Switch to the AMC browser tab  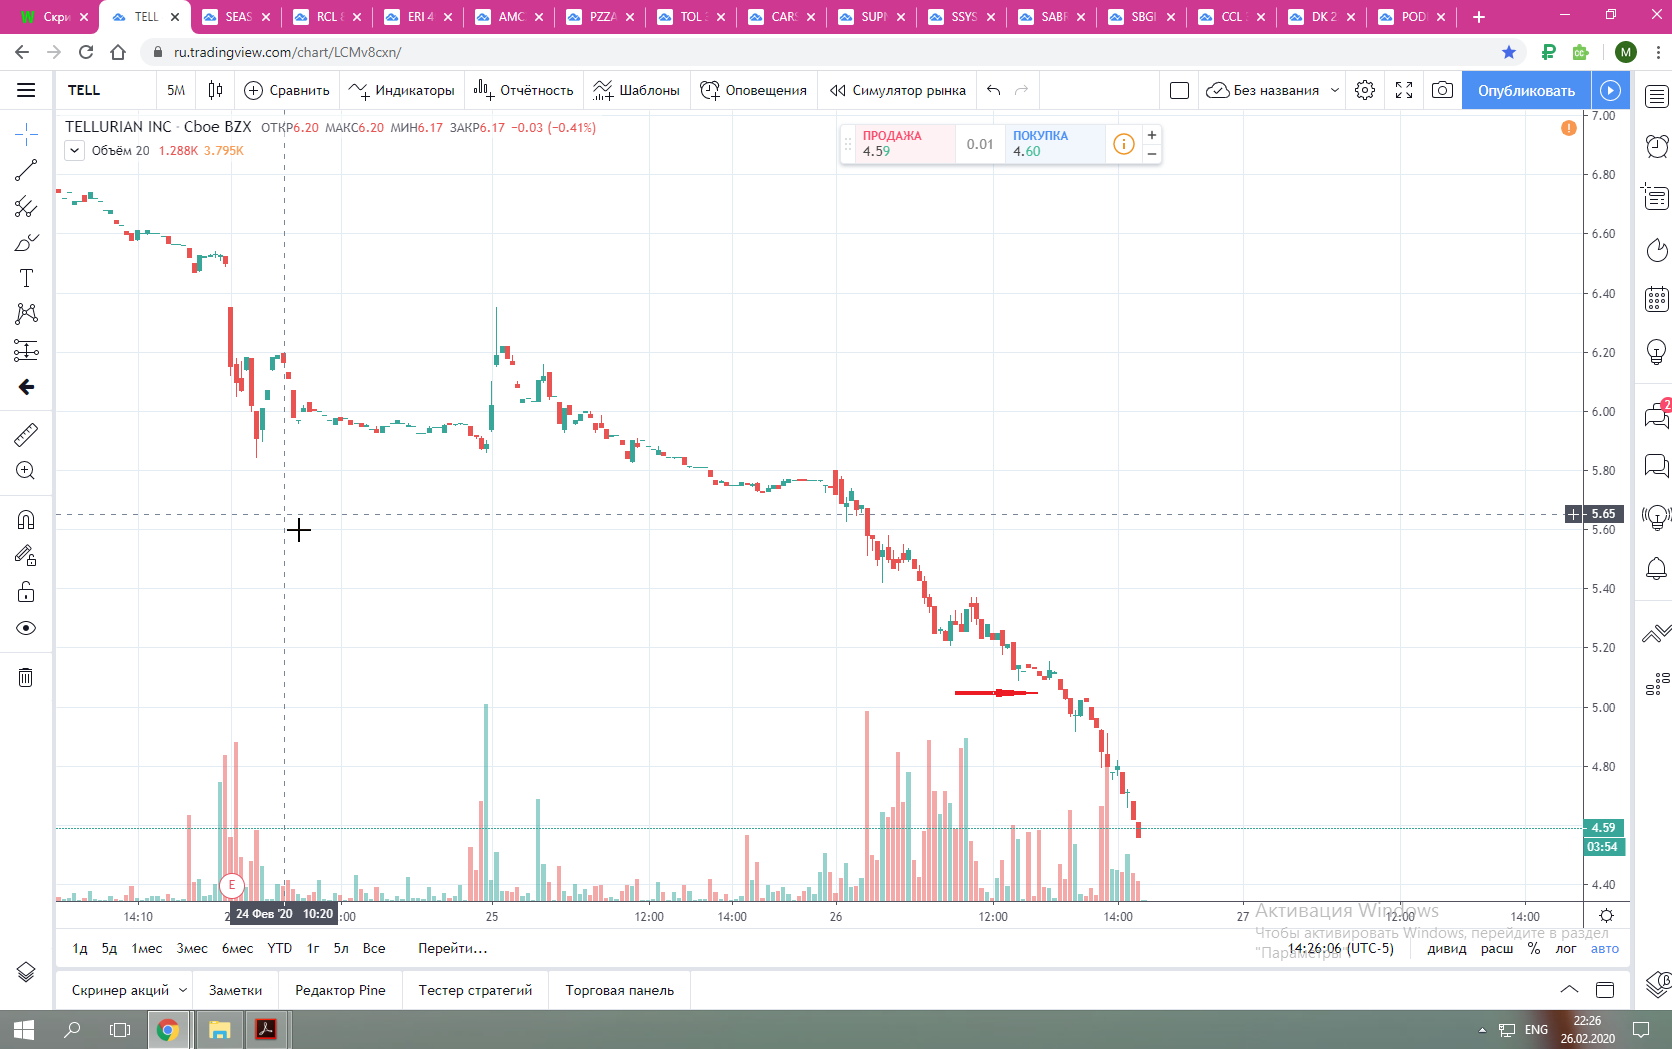pos(510,17)
